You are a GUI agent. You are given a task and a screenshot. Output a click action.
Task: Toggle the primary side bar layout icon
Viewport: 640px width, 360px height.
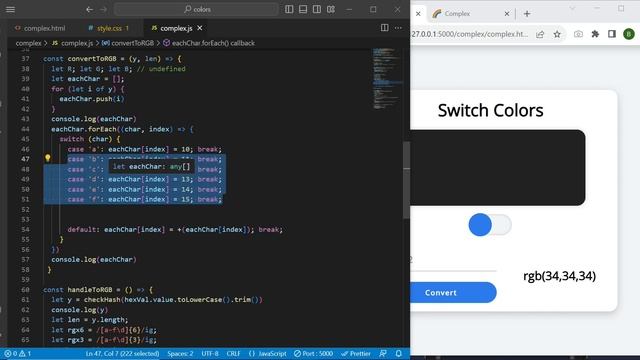tap(289, 9)
